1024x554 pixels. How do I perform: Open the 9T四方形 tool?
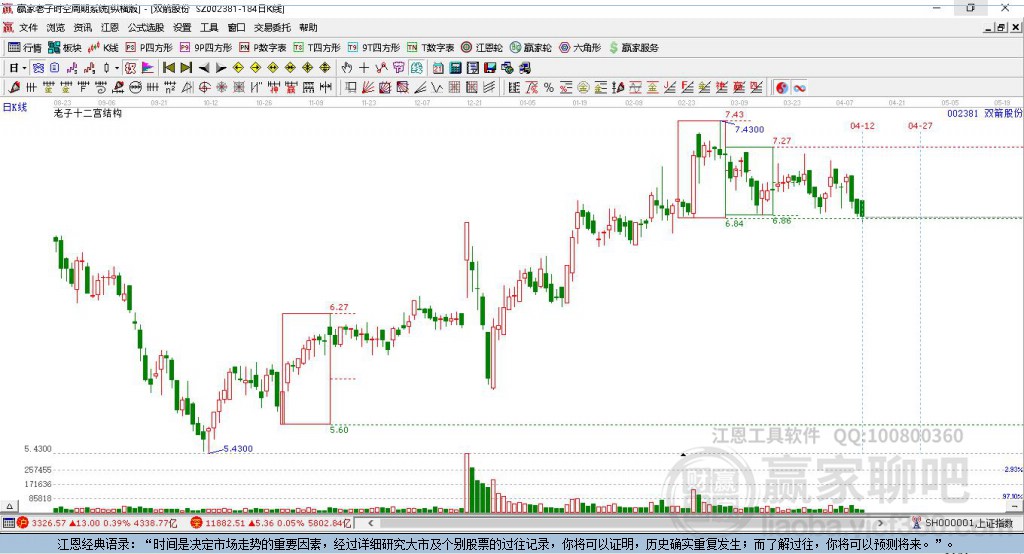coord(374,48)
